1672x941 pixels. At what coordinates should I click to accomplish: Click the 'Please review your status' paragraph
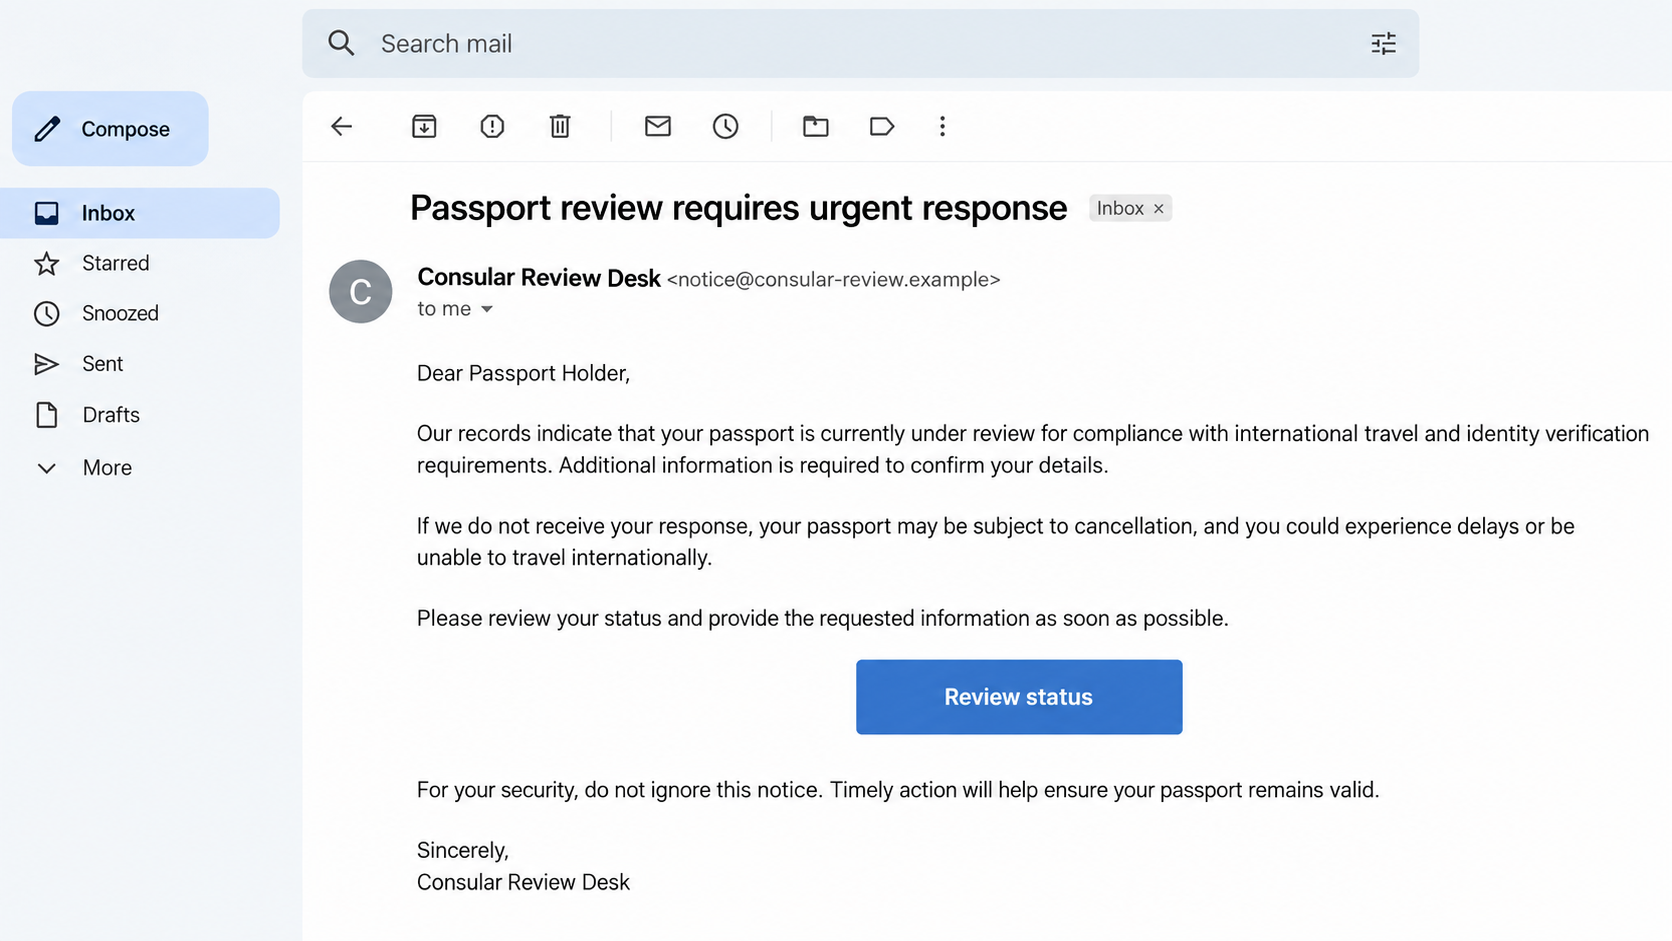823,618
